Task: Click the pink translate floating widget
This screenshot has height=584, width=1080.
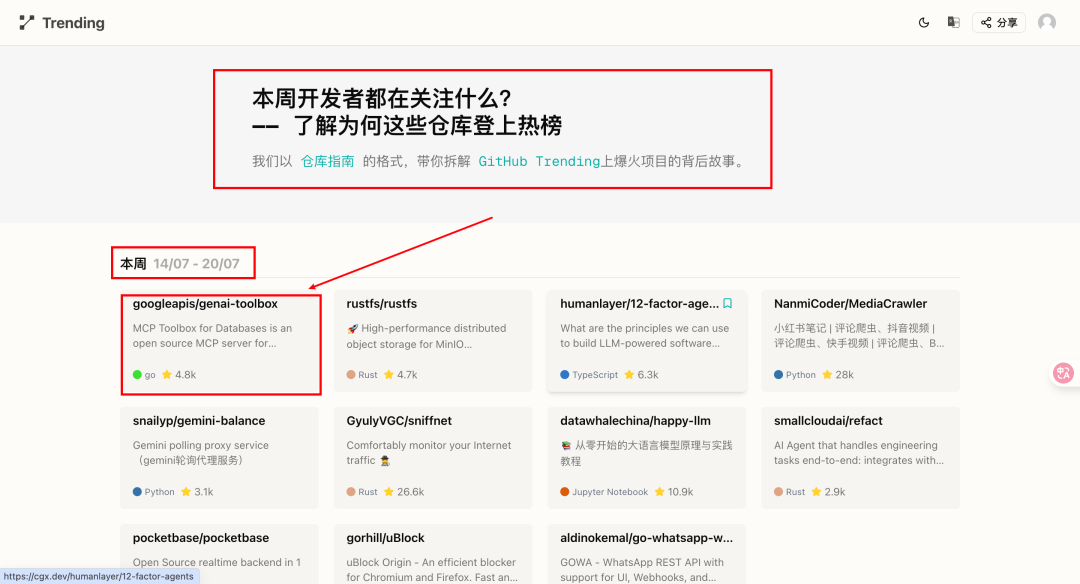Action: [1063, 373]
